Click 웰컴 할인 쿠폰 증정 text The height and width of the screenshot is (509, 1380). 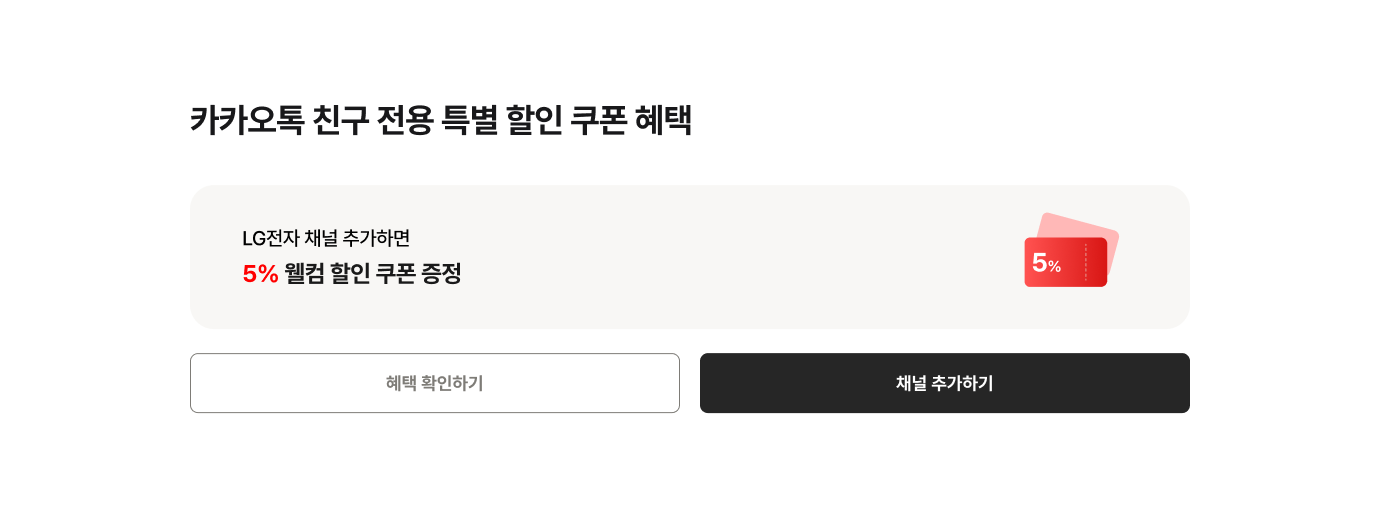tap(373, 273)
